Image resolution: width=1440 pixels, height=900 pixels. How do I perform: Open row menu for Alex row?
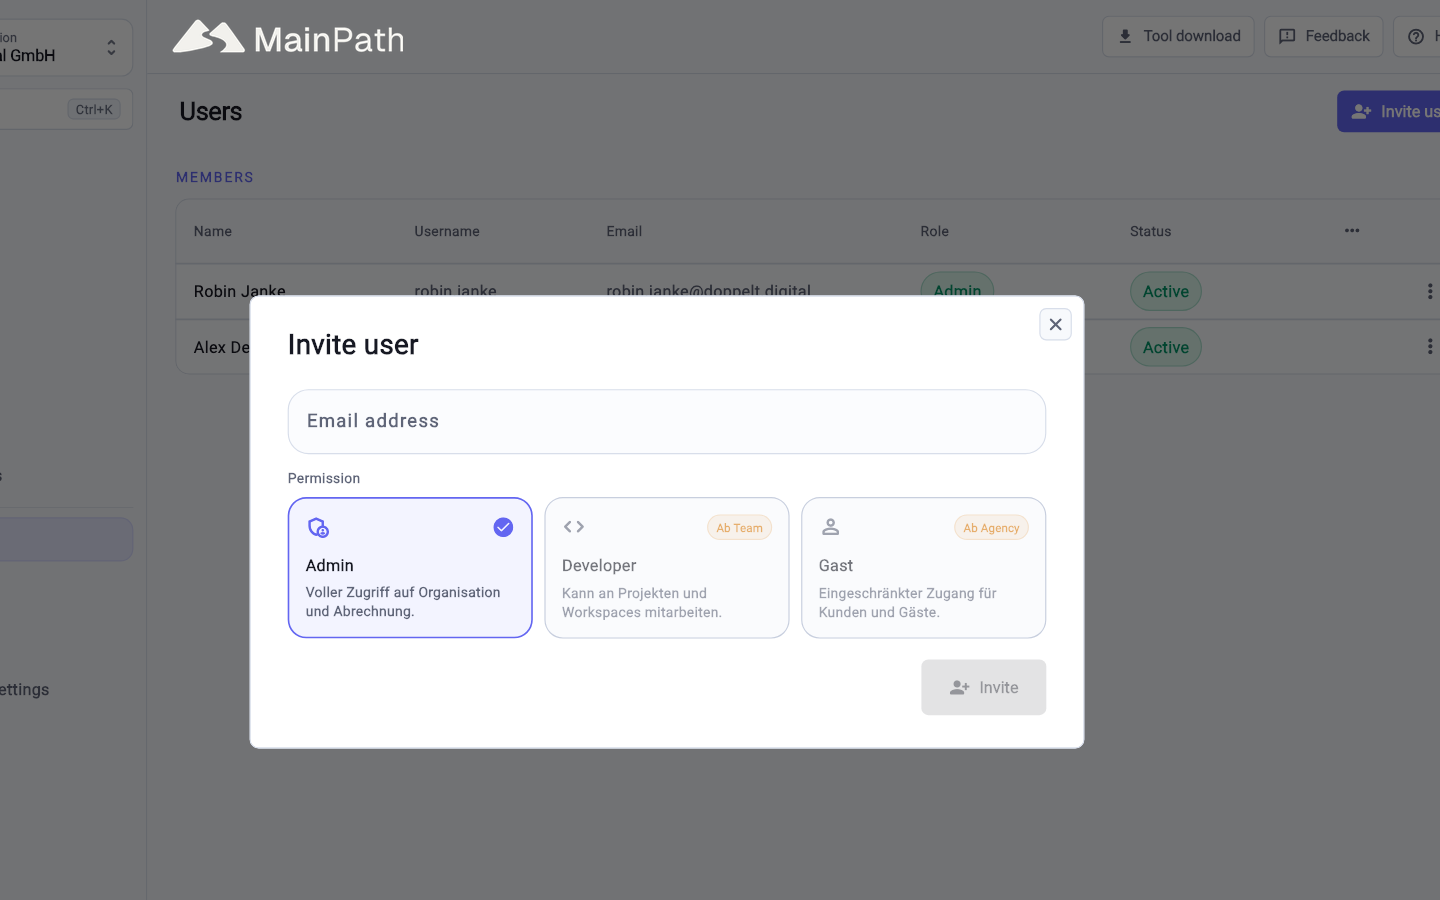[x=1429, y=346]
